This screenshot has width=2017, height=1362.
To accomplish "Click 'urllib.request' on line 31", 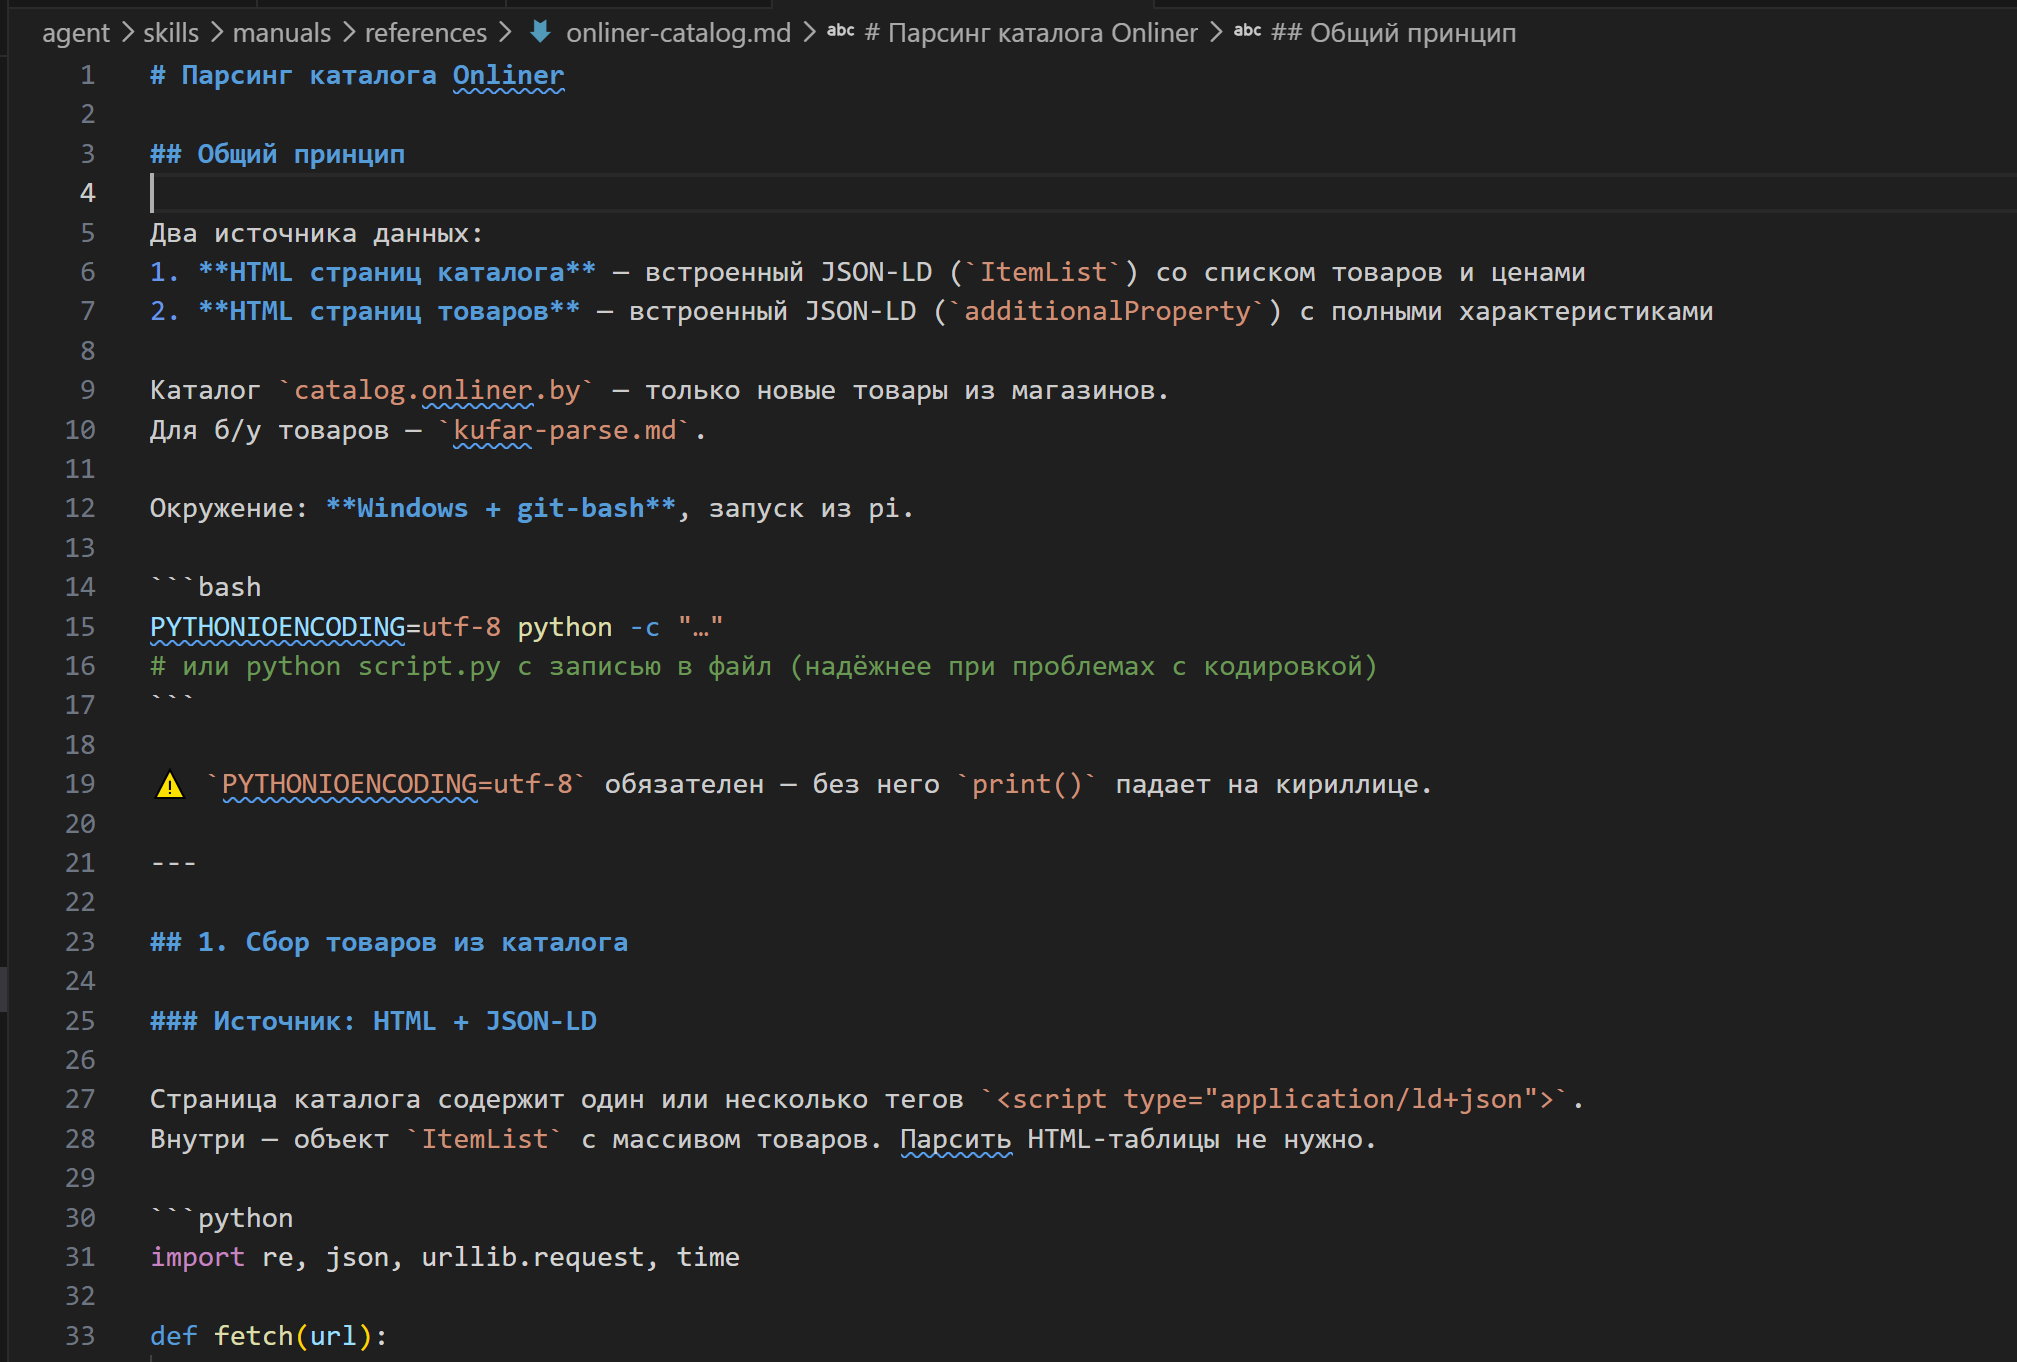I will pos(533,1258).
